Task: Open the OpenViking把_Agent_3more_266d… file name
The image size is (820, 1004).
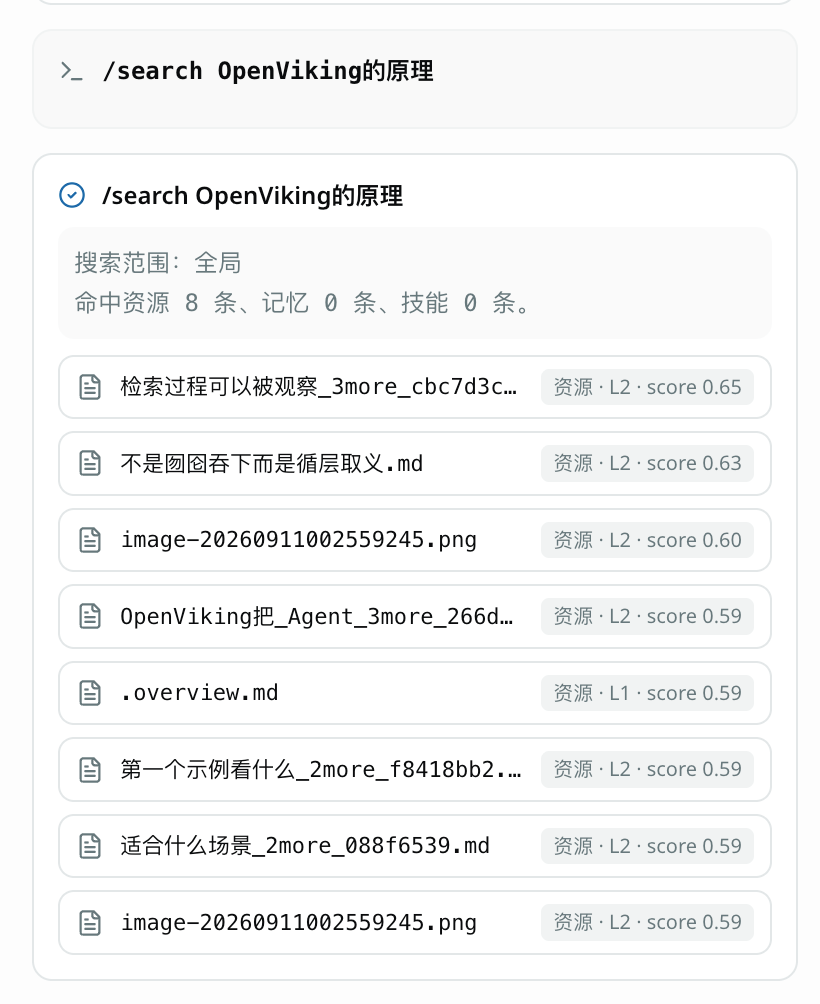Action: (x=317, y=616)
